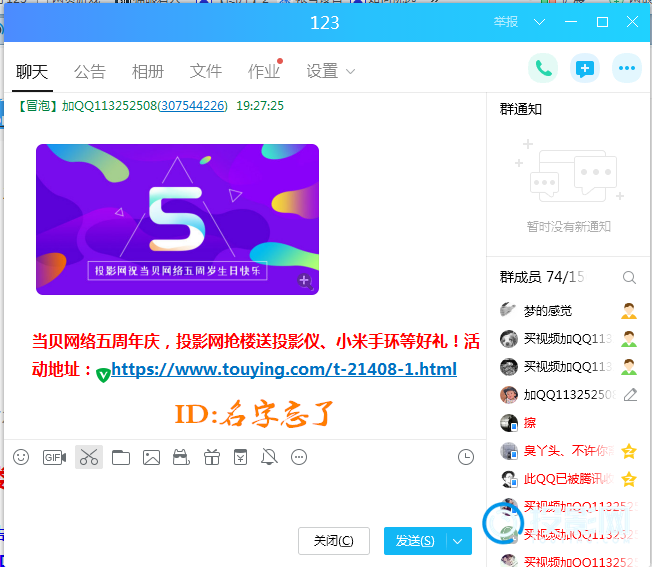Click the owner badge beside 梦的感觉
Image resolution: width=652 pixels, height=567 pixels.
pyautogui.click(x=629, y=311)
